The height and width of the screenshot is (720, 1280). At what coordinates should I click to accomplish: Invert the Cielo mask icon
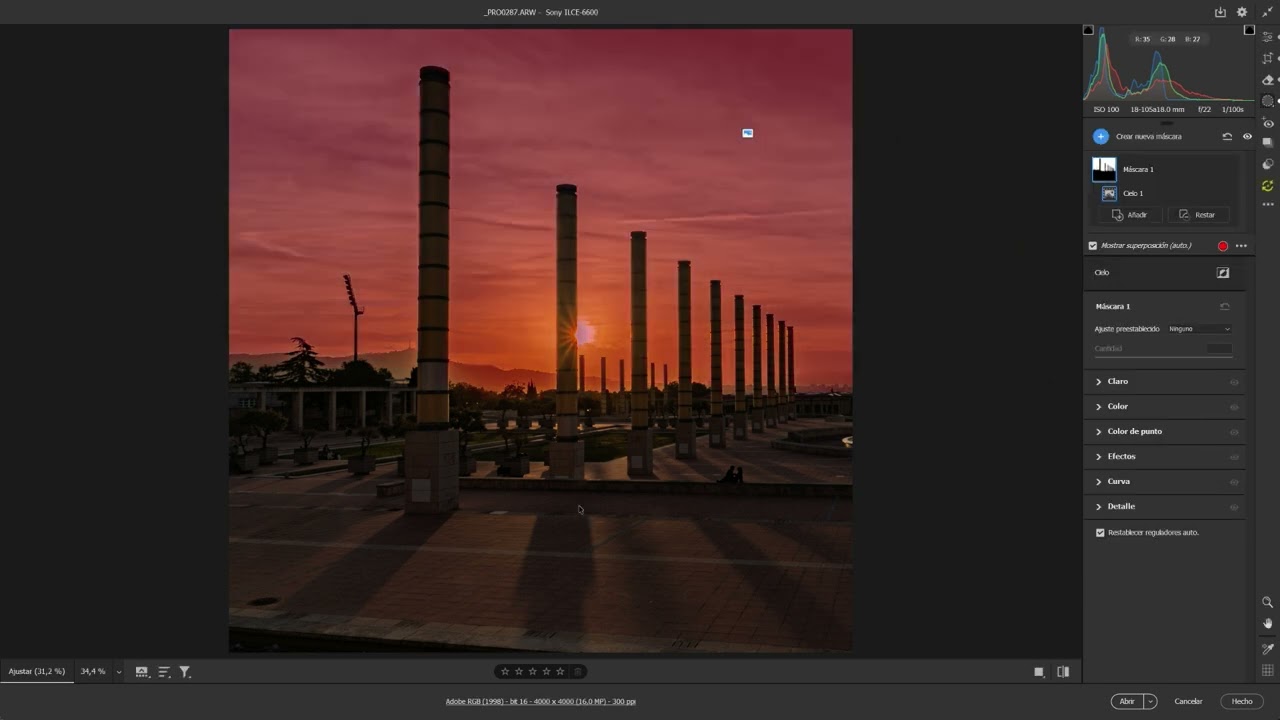click(1222, 272)
